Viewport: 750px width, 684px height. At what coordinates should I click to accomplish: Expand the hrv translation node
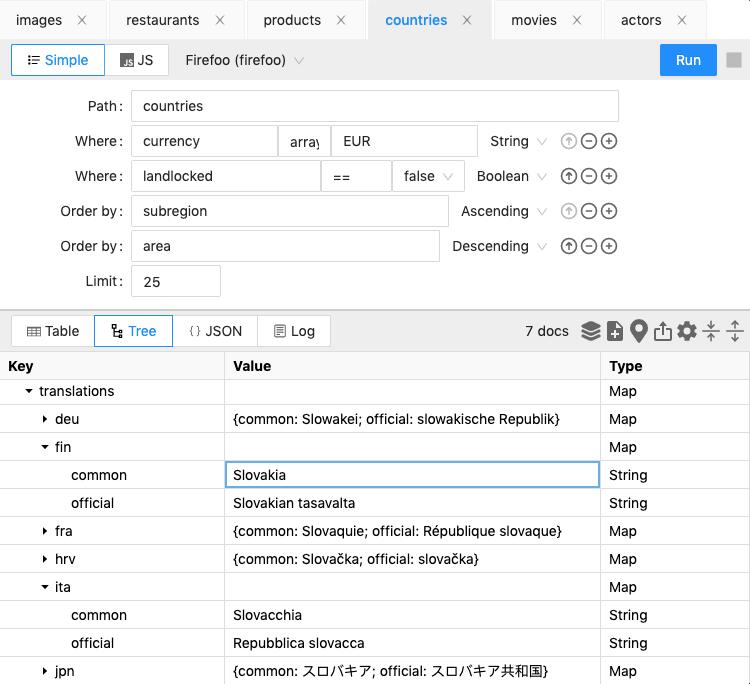click(x=44, y=559)
